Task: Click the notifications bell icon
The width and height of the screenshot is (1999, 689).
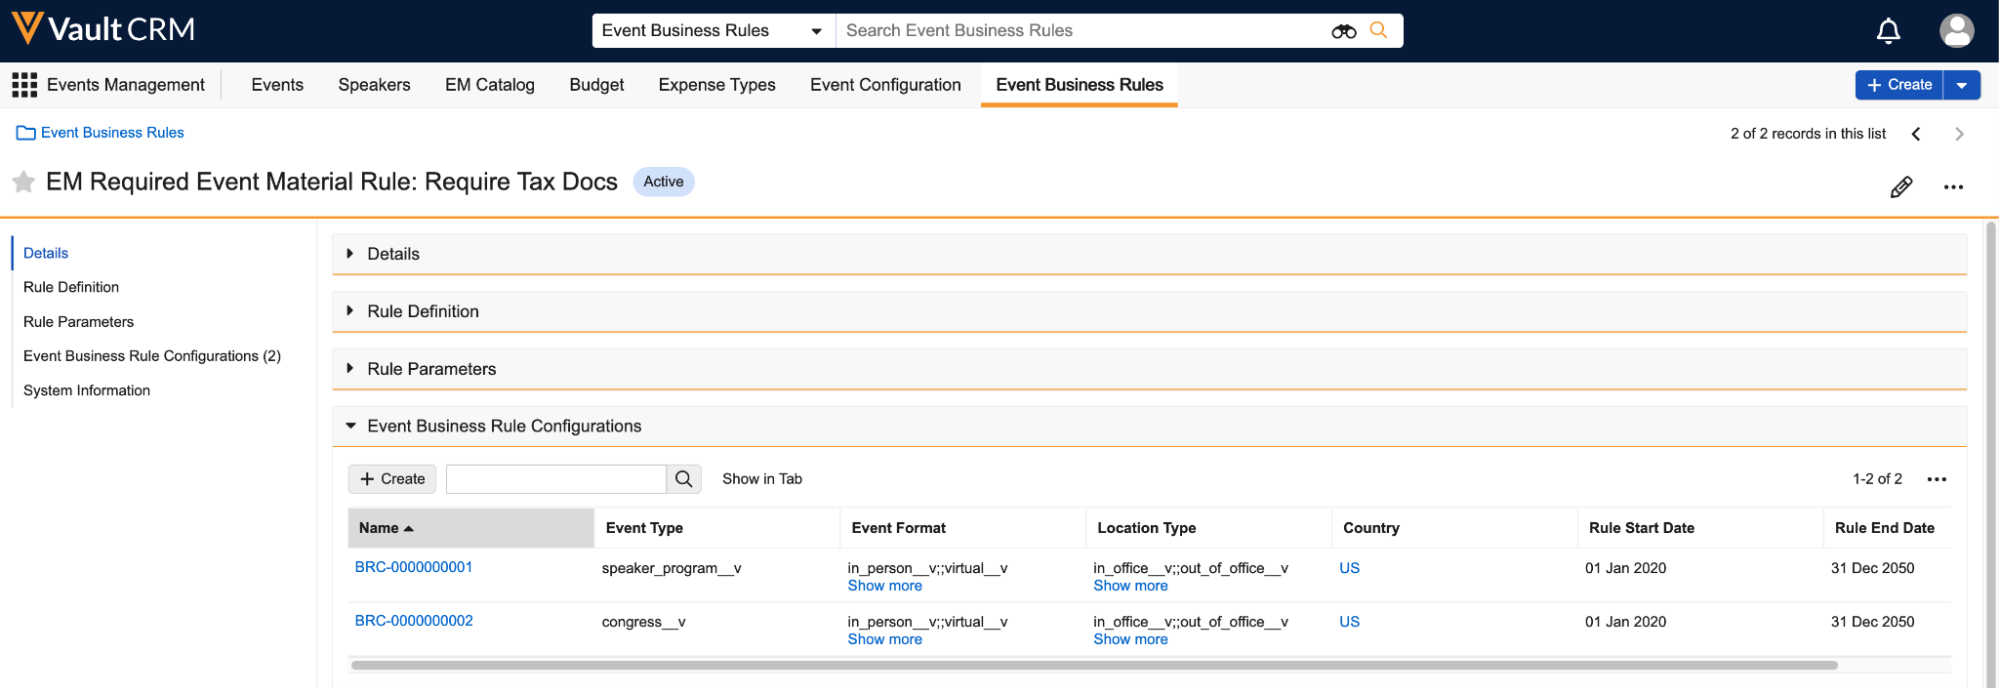Action: pos(1888,31)
